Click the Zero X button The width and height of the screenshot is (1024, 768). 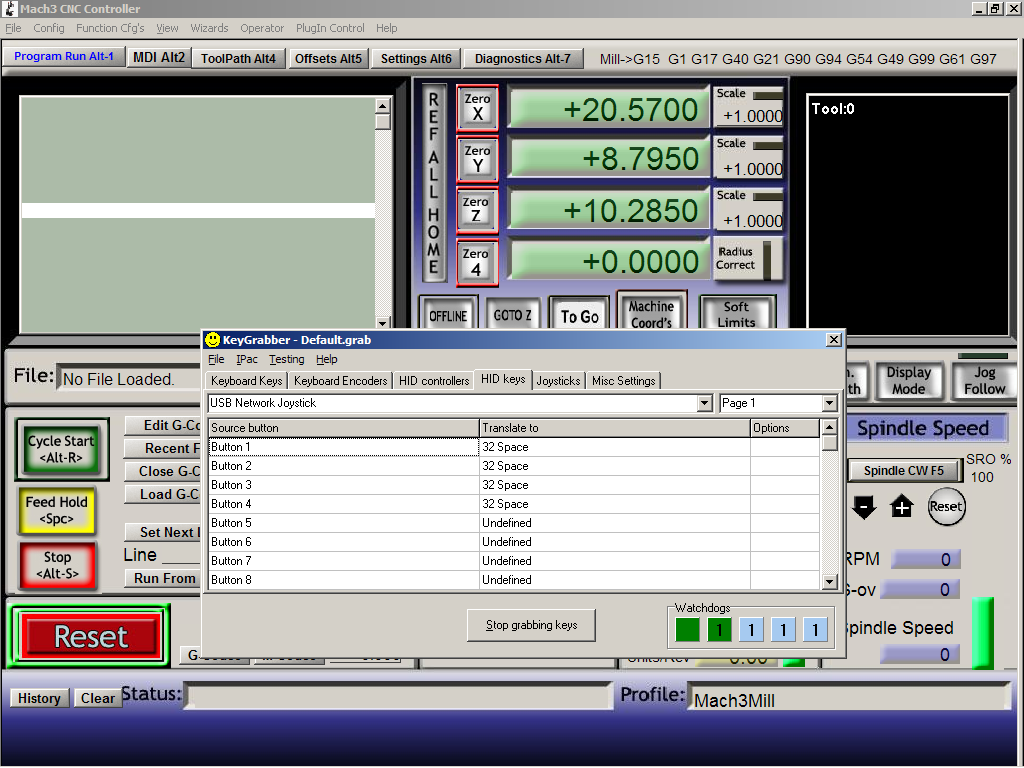[x=477, y=107]
